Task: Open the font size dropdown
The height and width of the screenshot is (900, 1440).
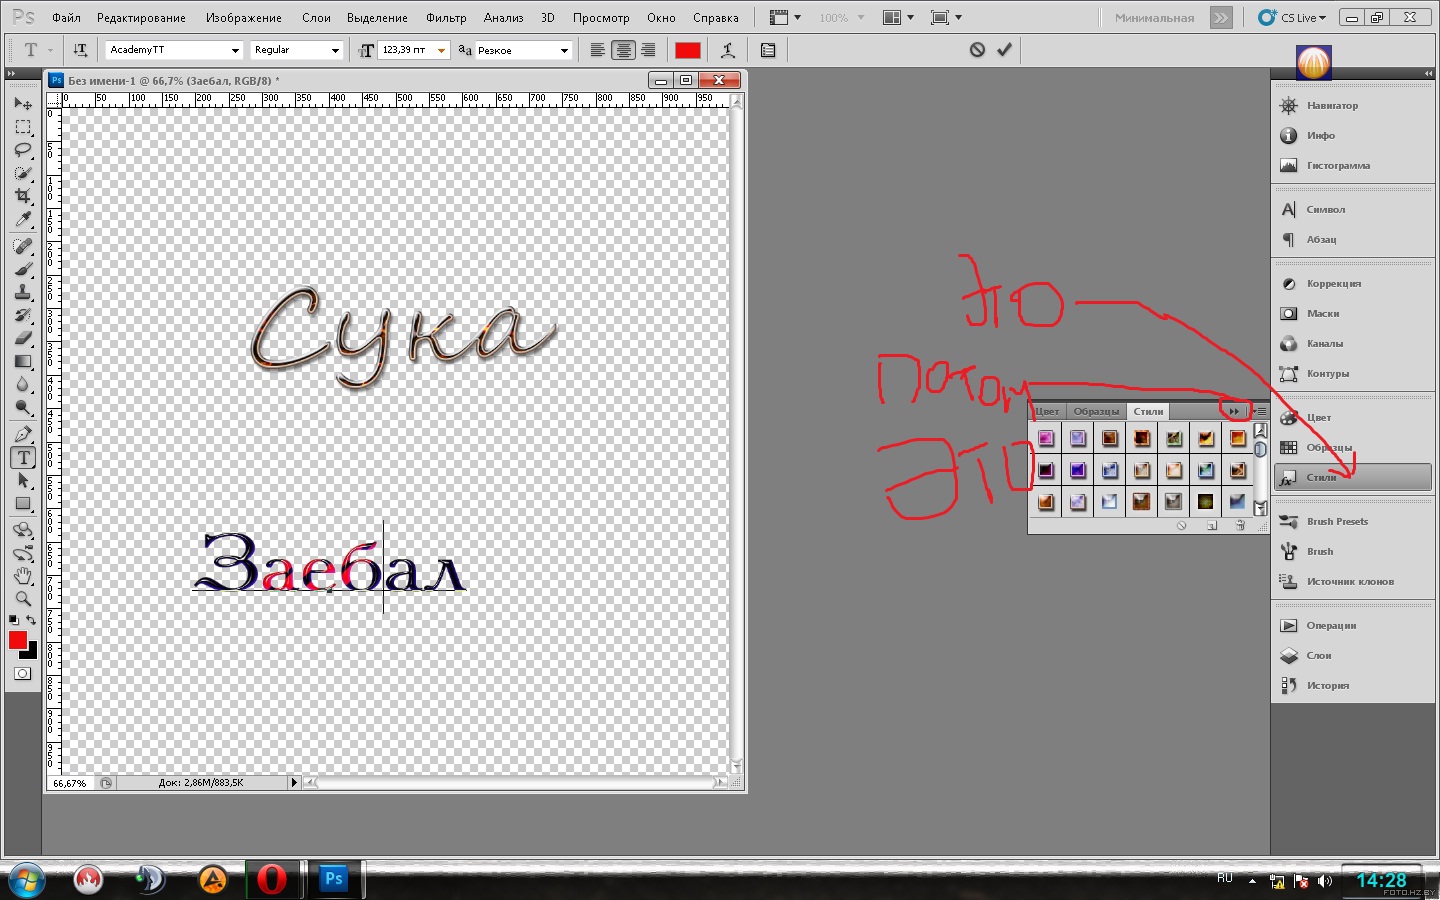Action: click(441, 50)
